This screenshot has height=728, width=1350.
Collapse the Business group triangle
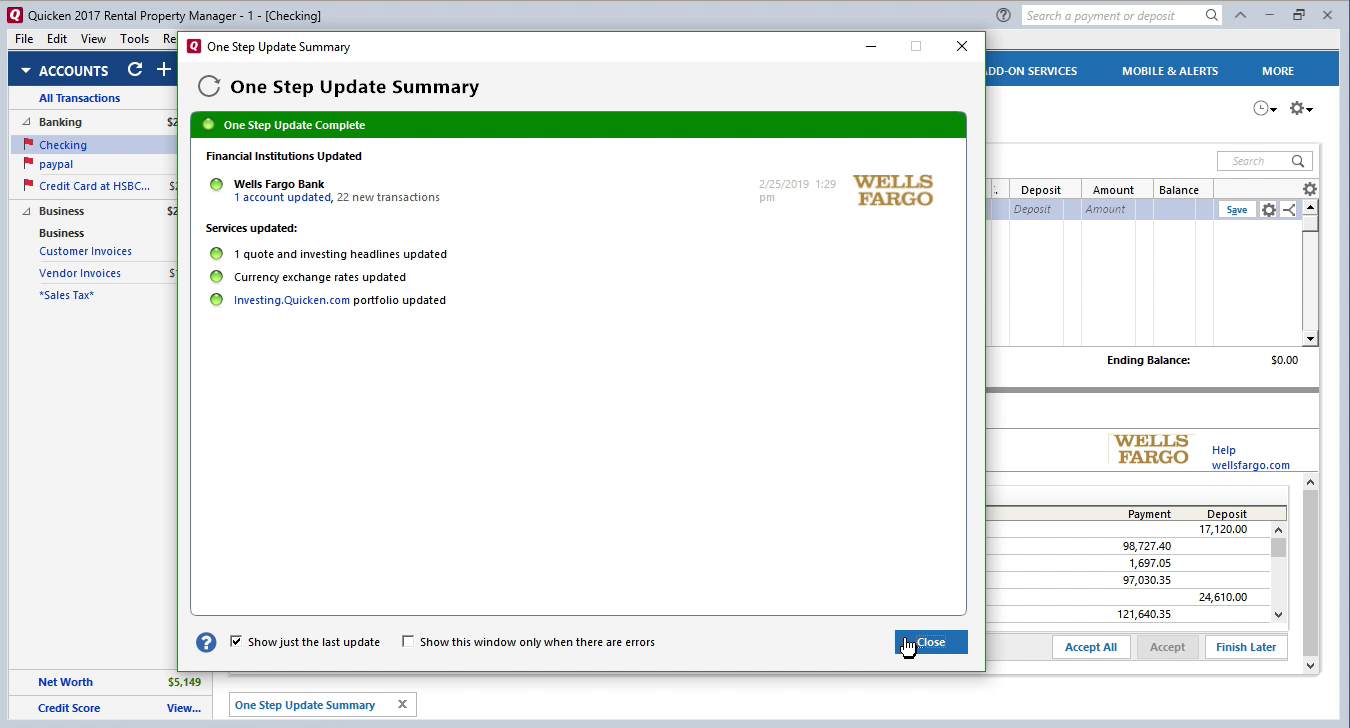click(26, 211)
